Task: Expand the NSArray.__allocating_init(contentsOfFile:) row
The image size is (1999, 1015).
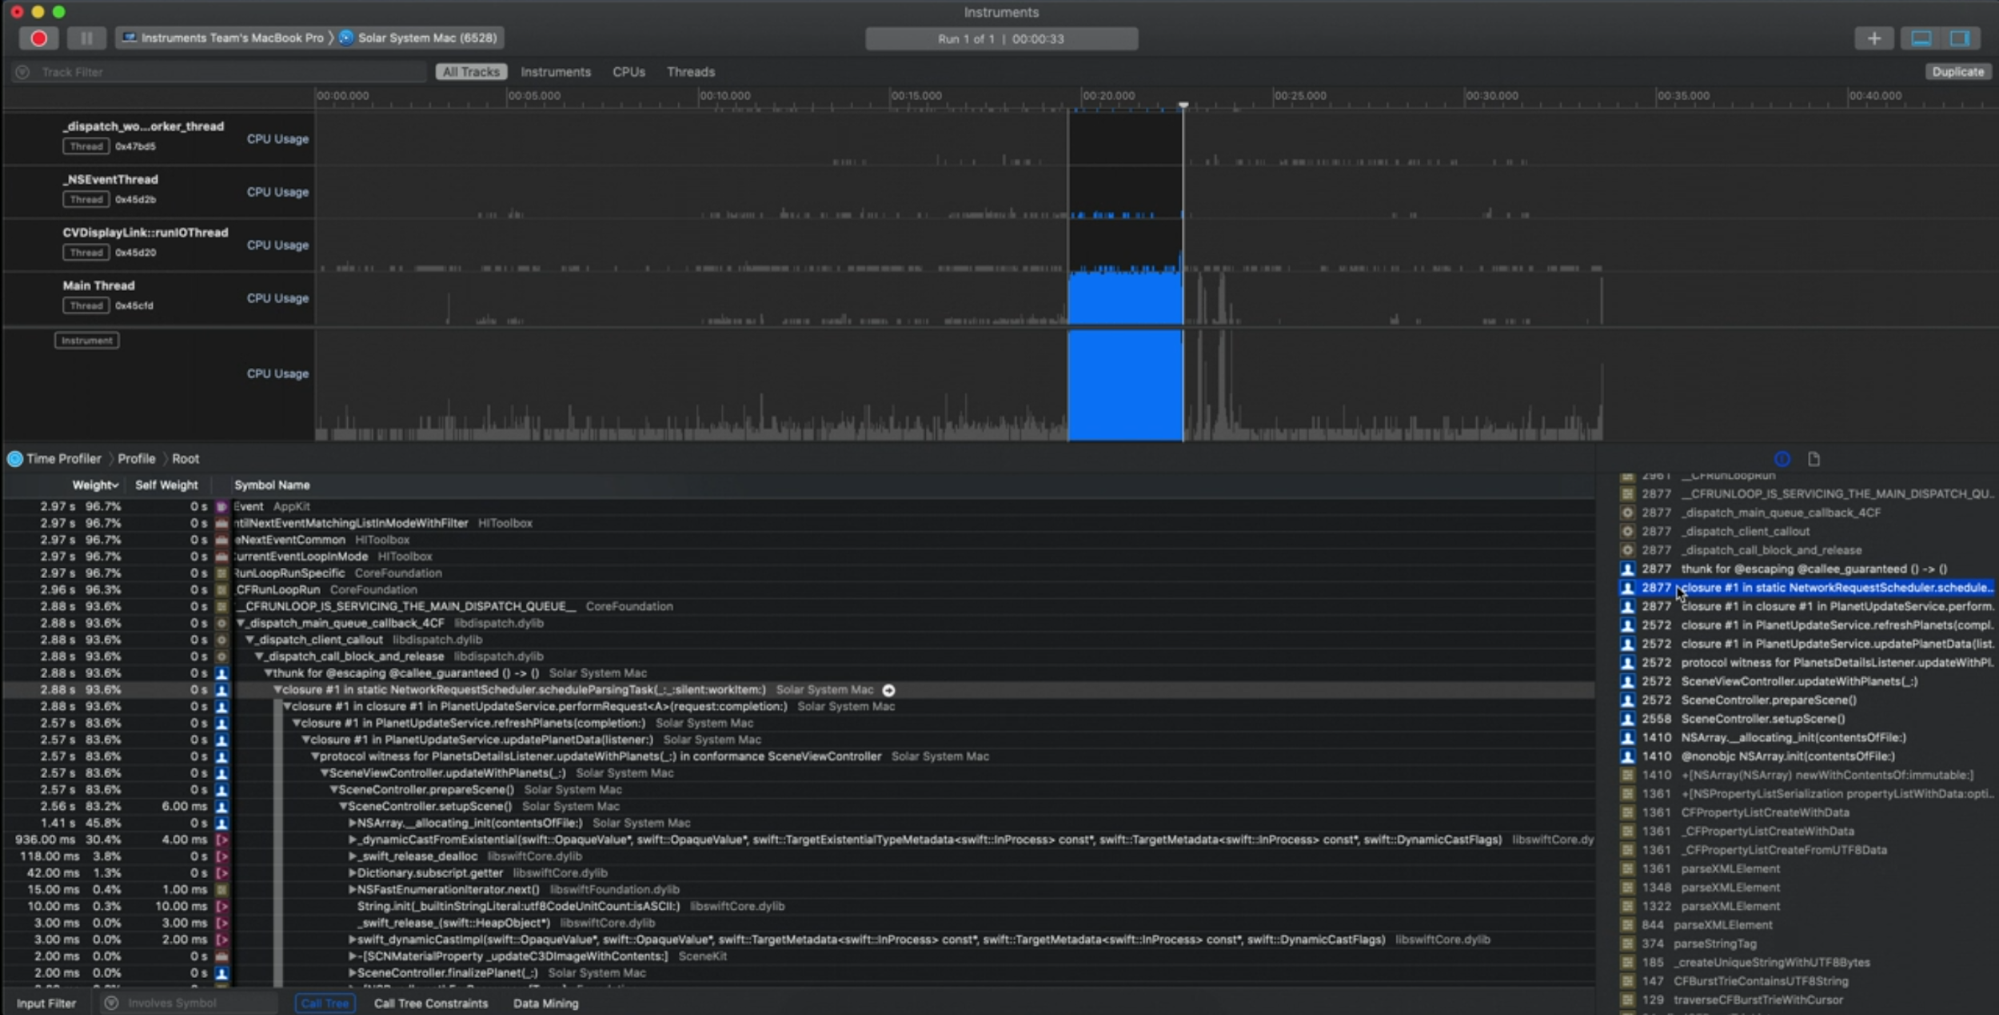Action: click(352, 823)
